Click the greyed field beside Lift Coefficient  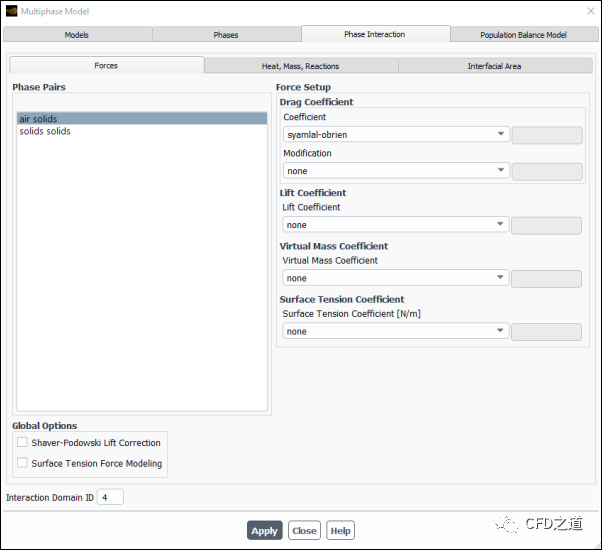coord(546,226)
